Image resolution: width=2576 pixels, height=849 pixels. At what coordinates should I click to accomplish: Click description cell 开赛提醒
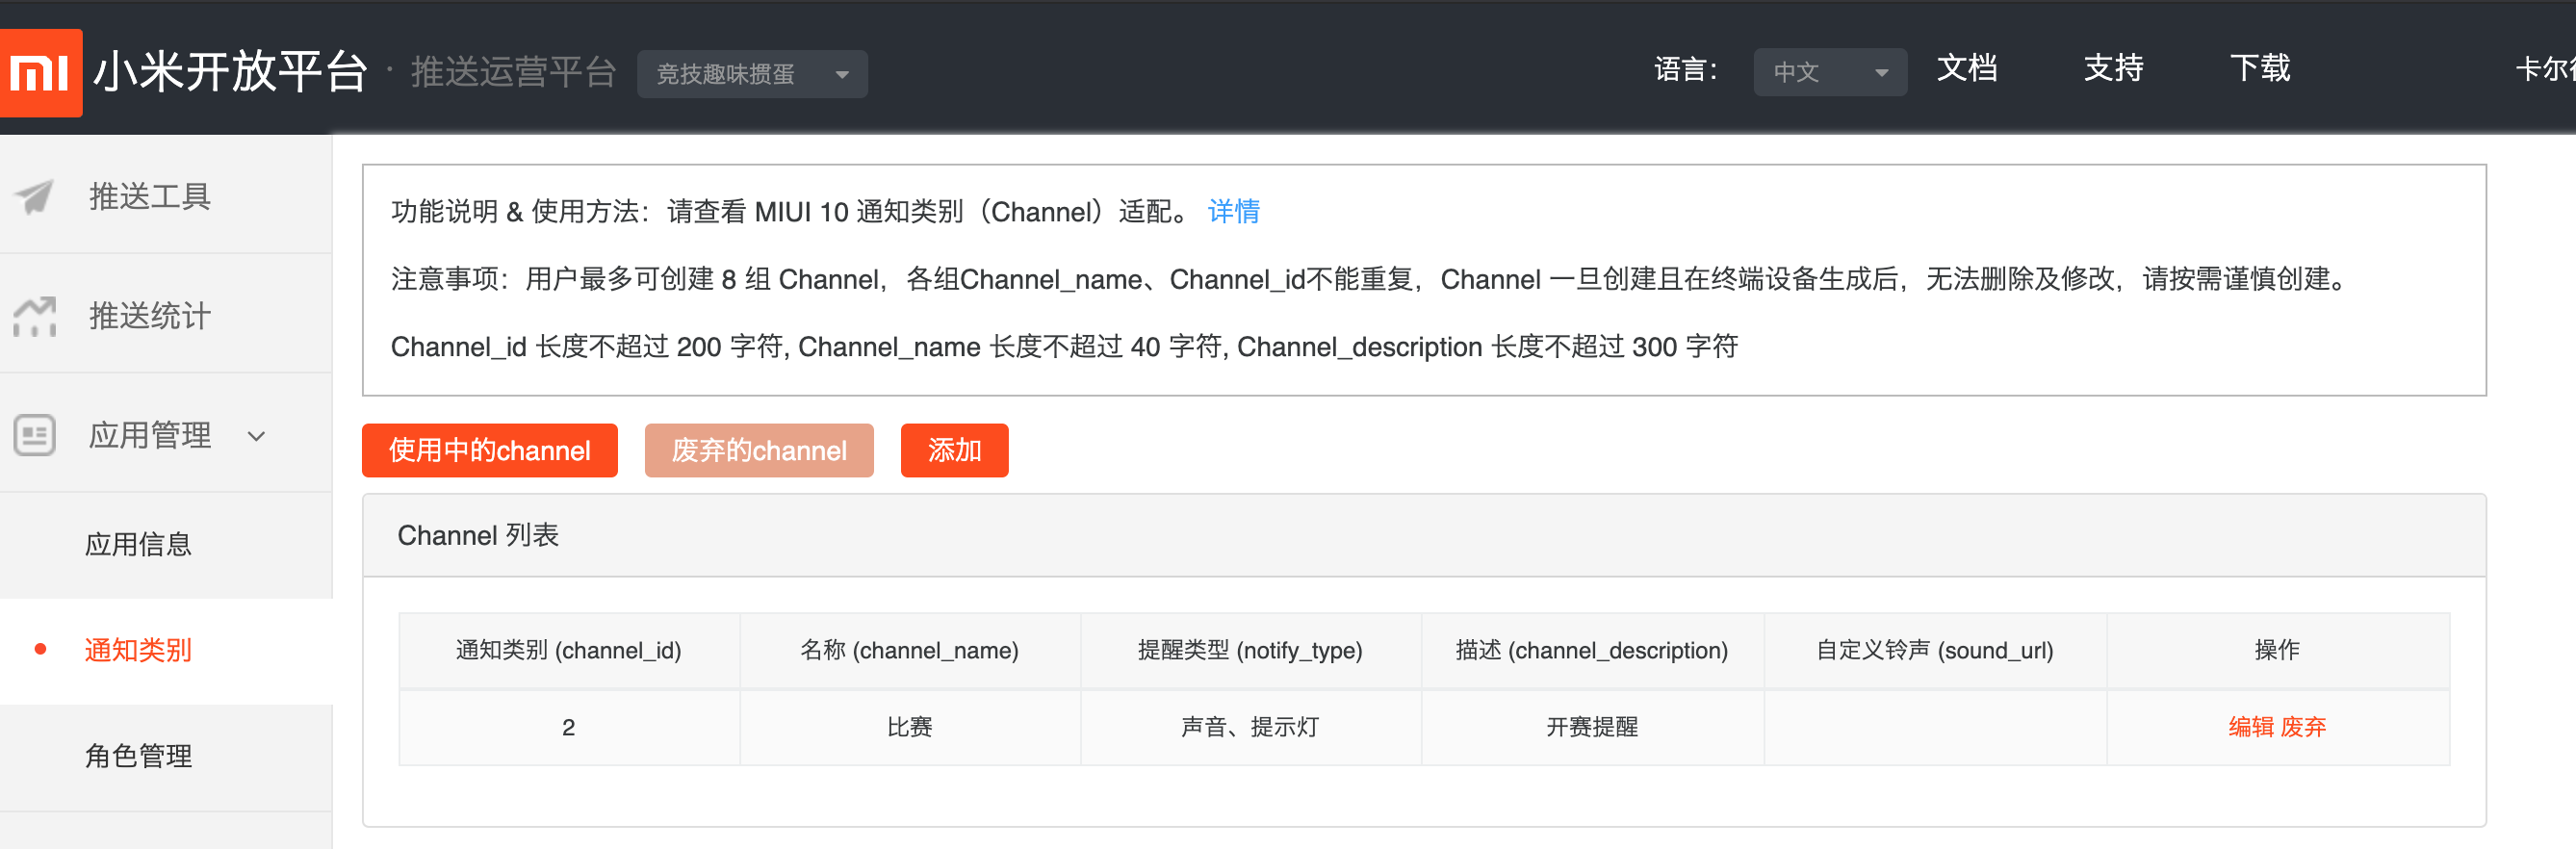[x=1592, y=727]
